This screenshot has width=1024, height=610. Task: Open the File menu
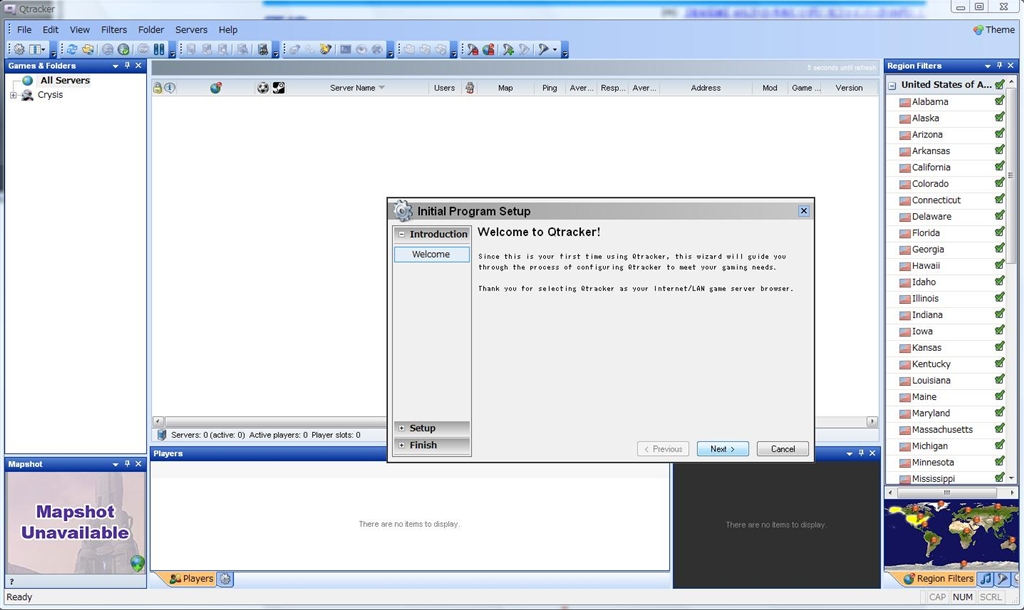(24, 30)
